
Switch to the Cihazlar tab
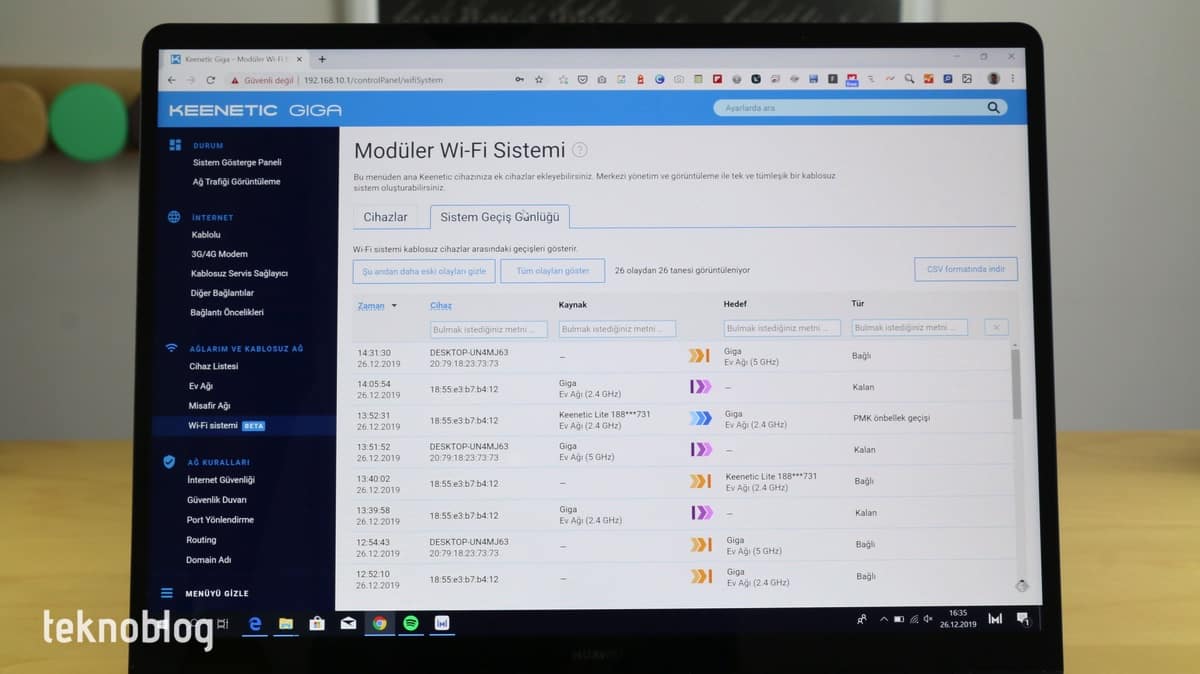[x=385, y=217]
